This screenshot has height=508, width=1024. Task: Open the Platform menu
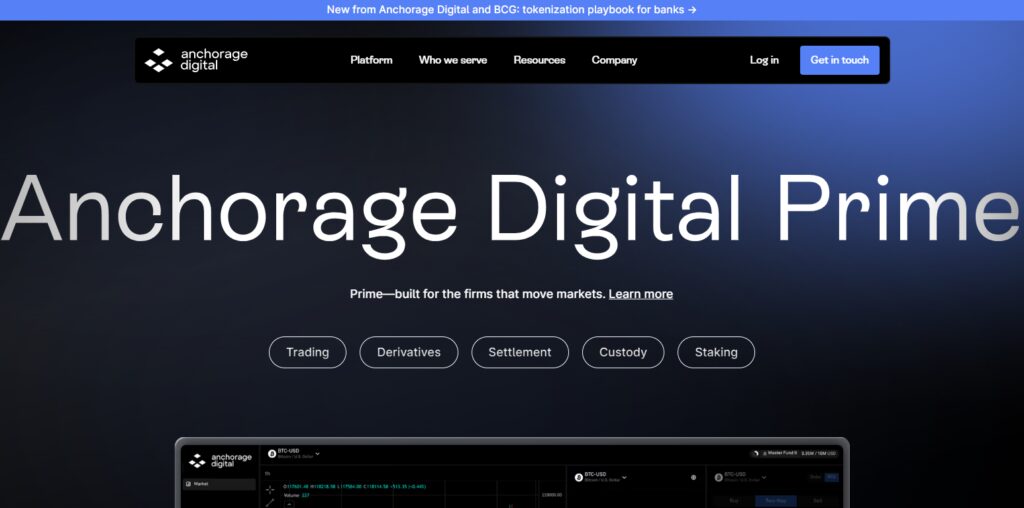371,60
